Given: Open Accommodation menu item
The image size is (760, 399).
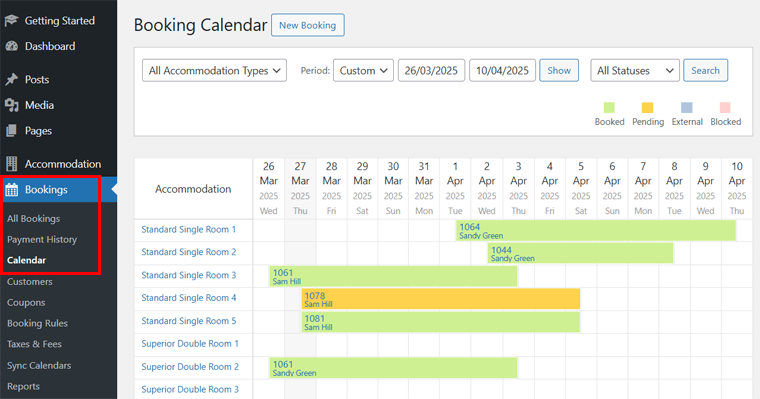Looking at the screenshot, I should coord(63,164).
